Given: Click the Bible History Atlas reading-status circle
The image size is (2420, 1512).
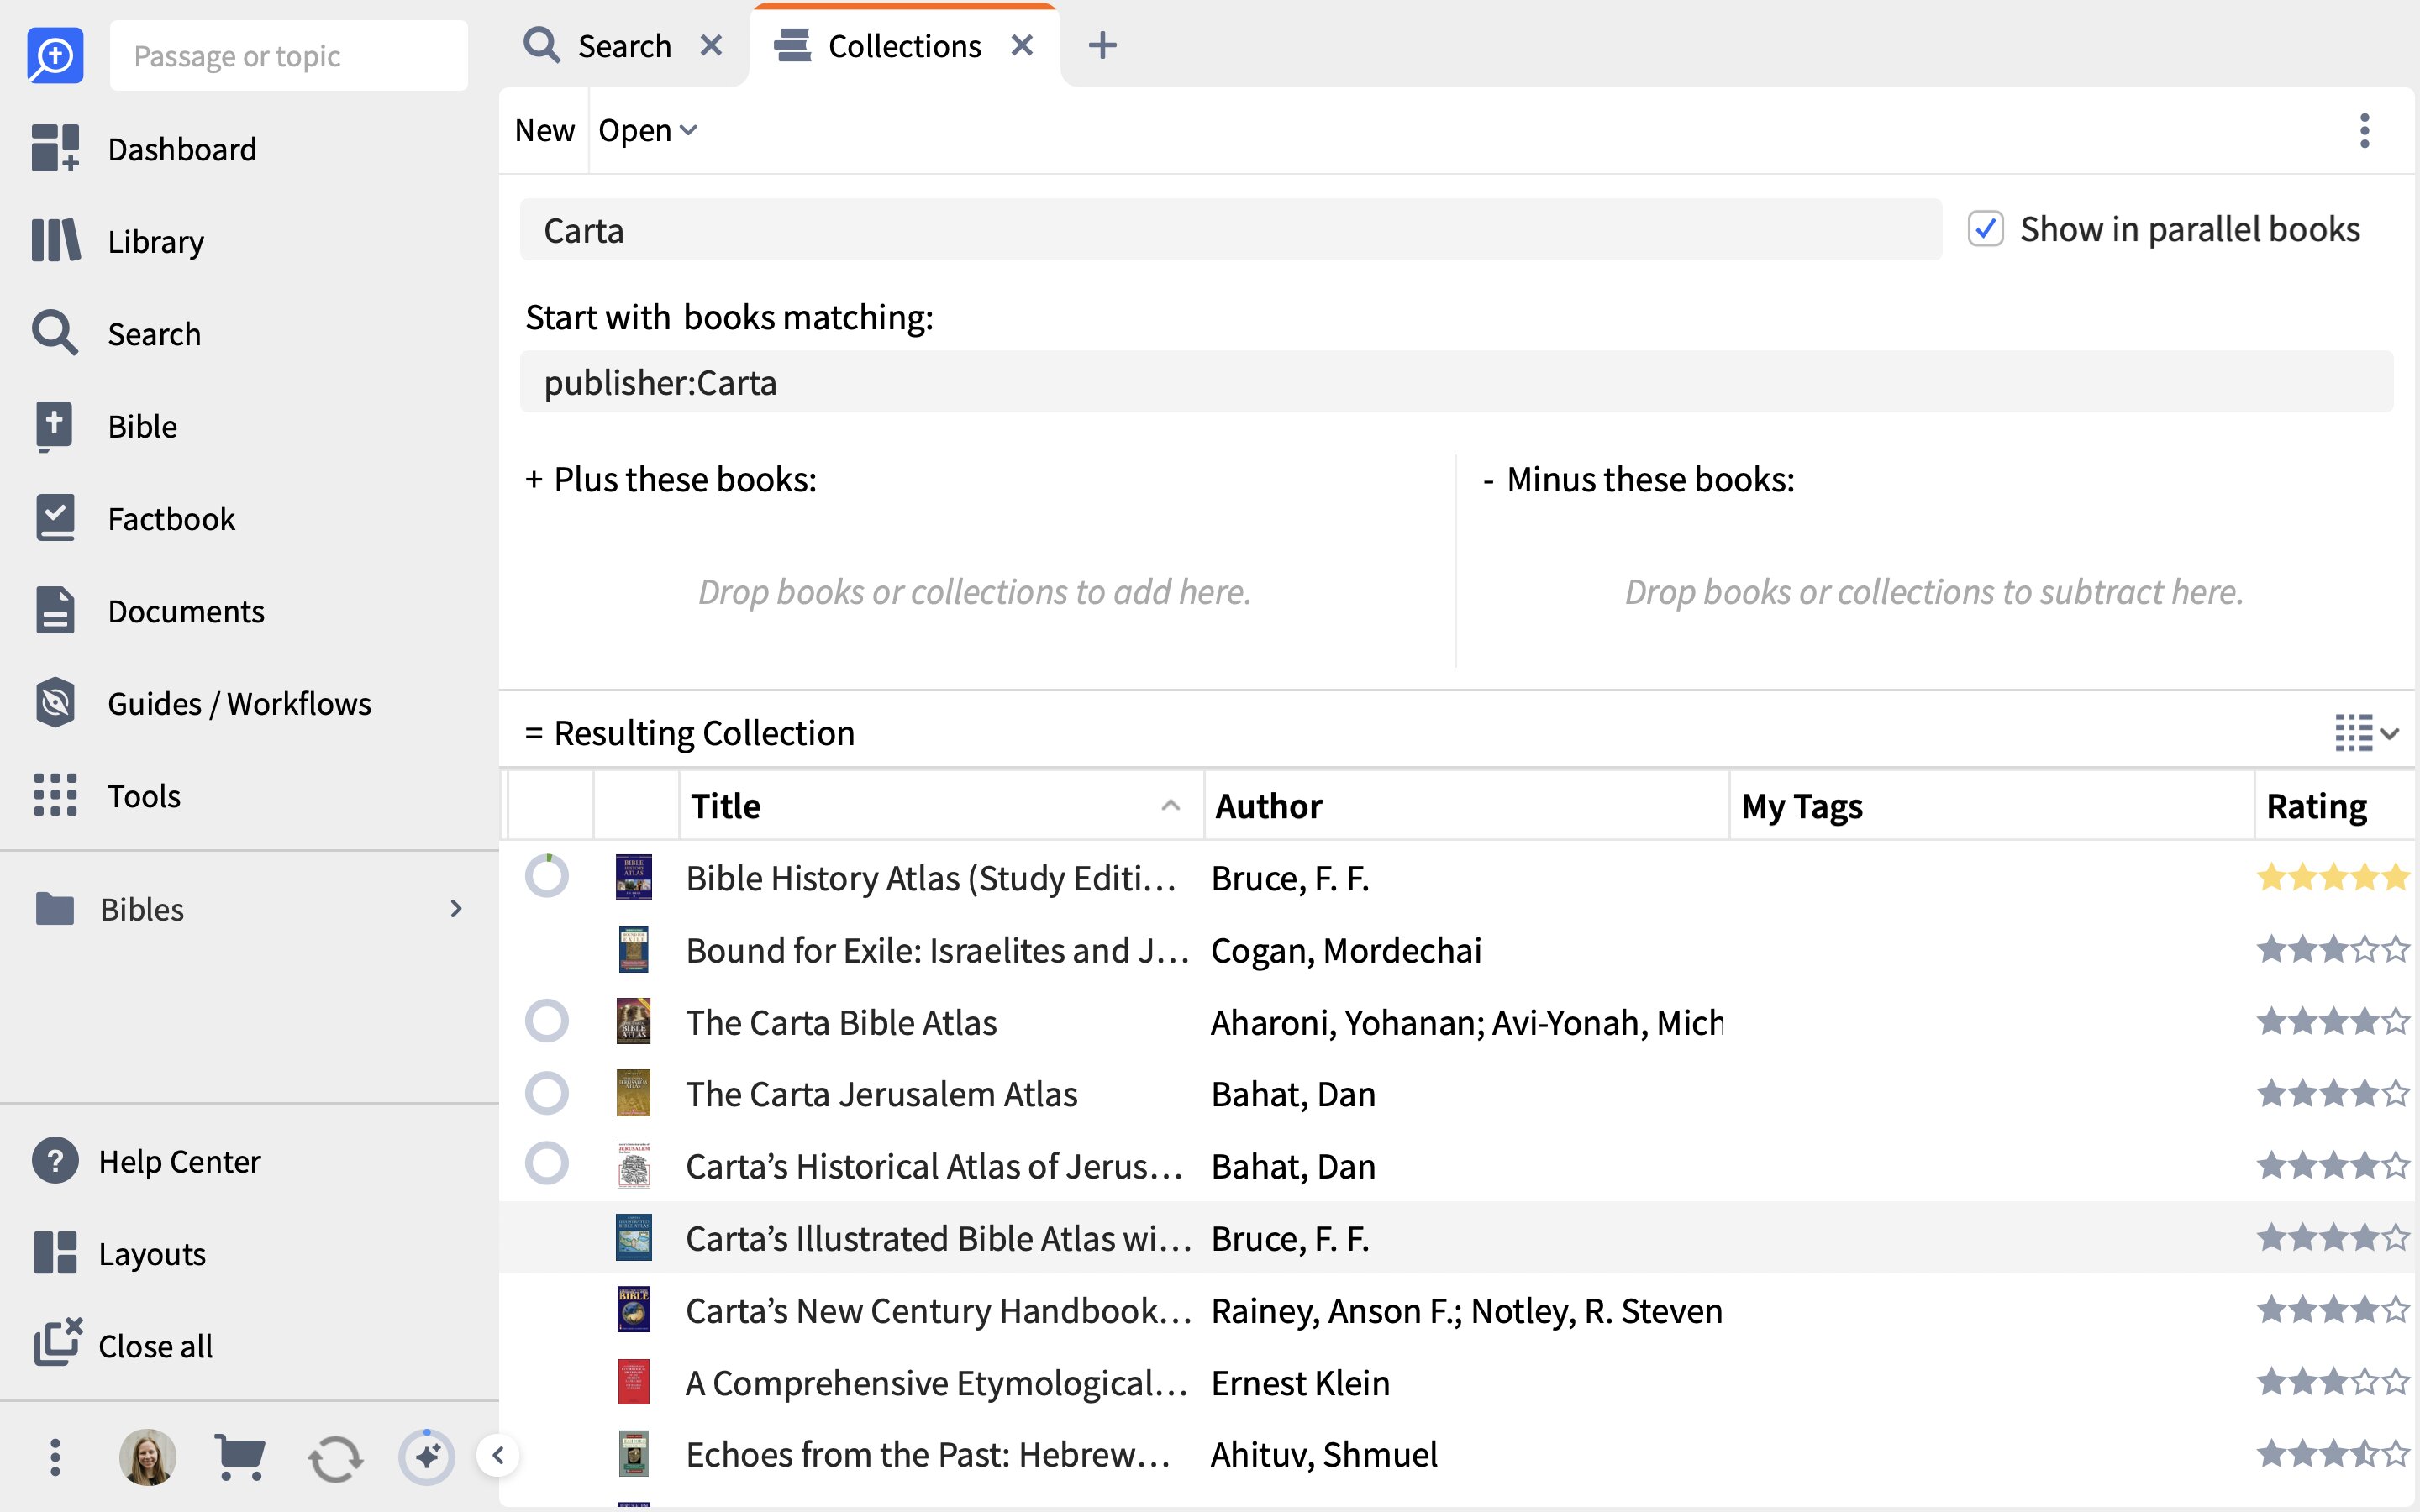Looking at the screenshot, I should (x=547, y=877).
